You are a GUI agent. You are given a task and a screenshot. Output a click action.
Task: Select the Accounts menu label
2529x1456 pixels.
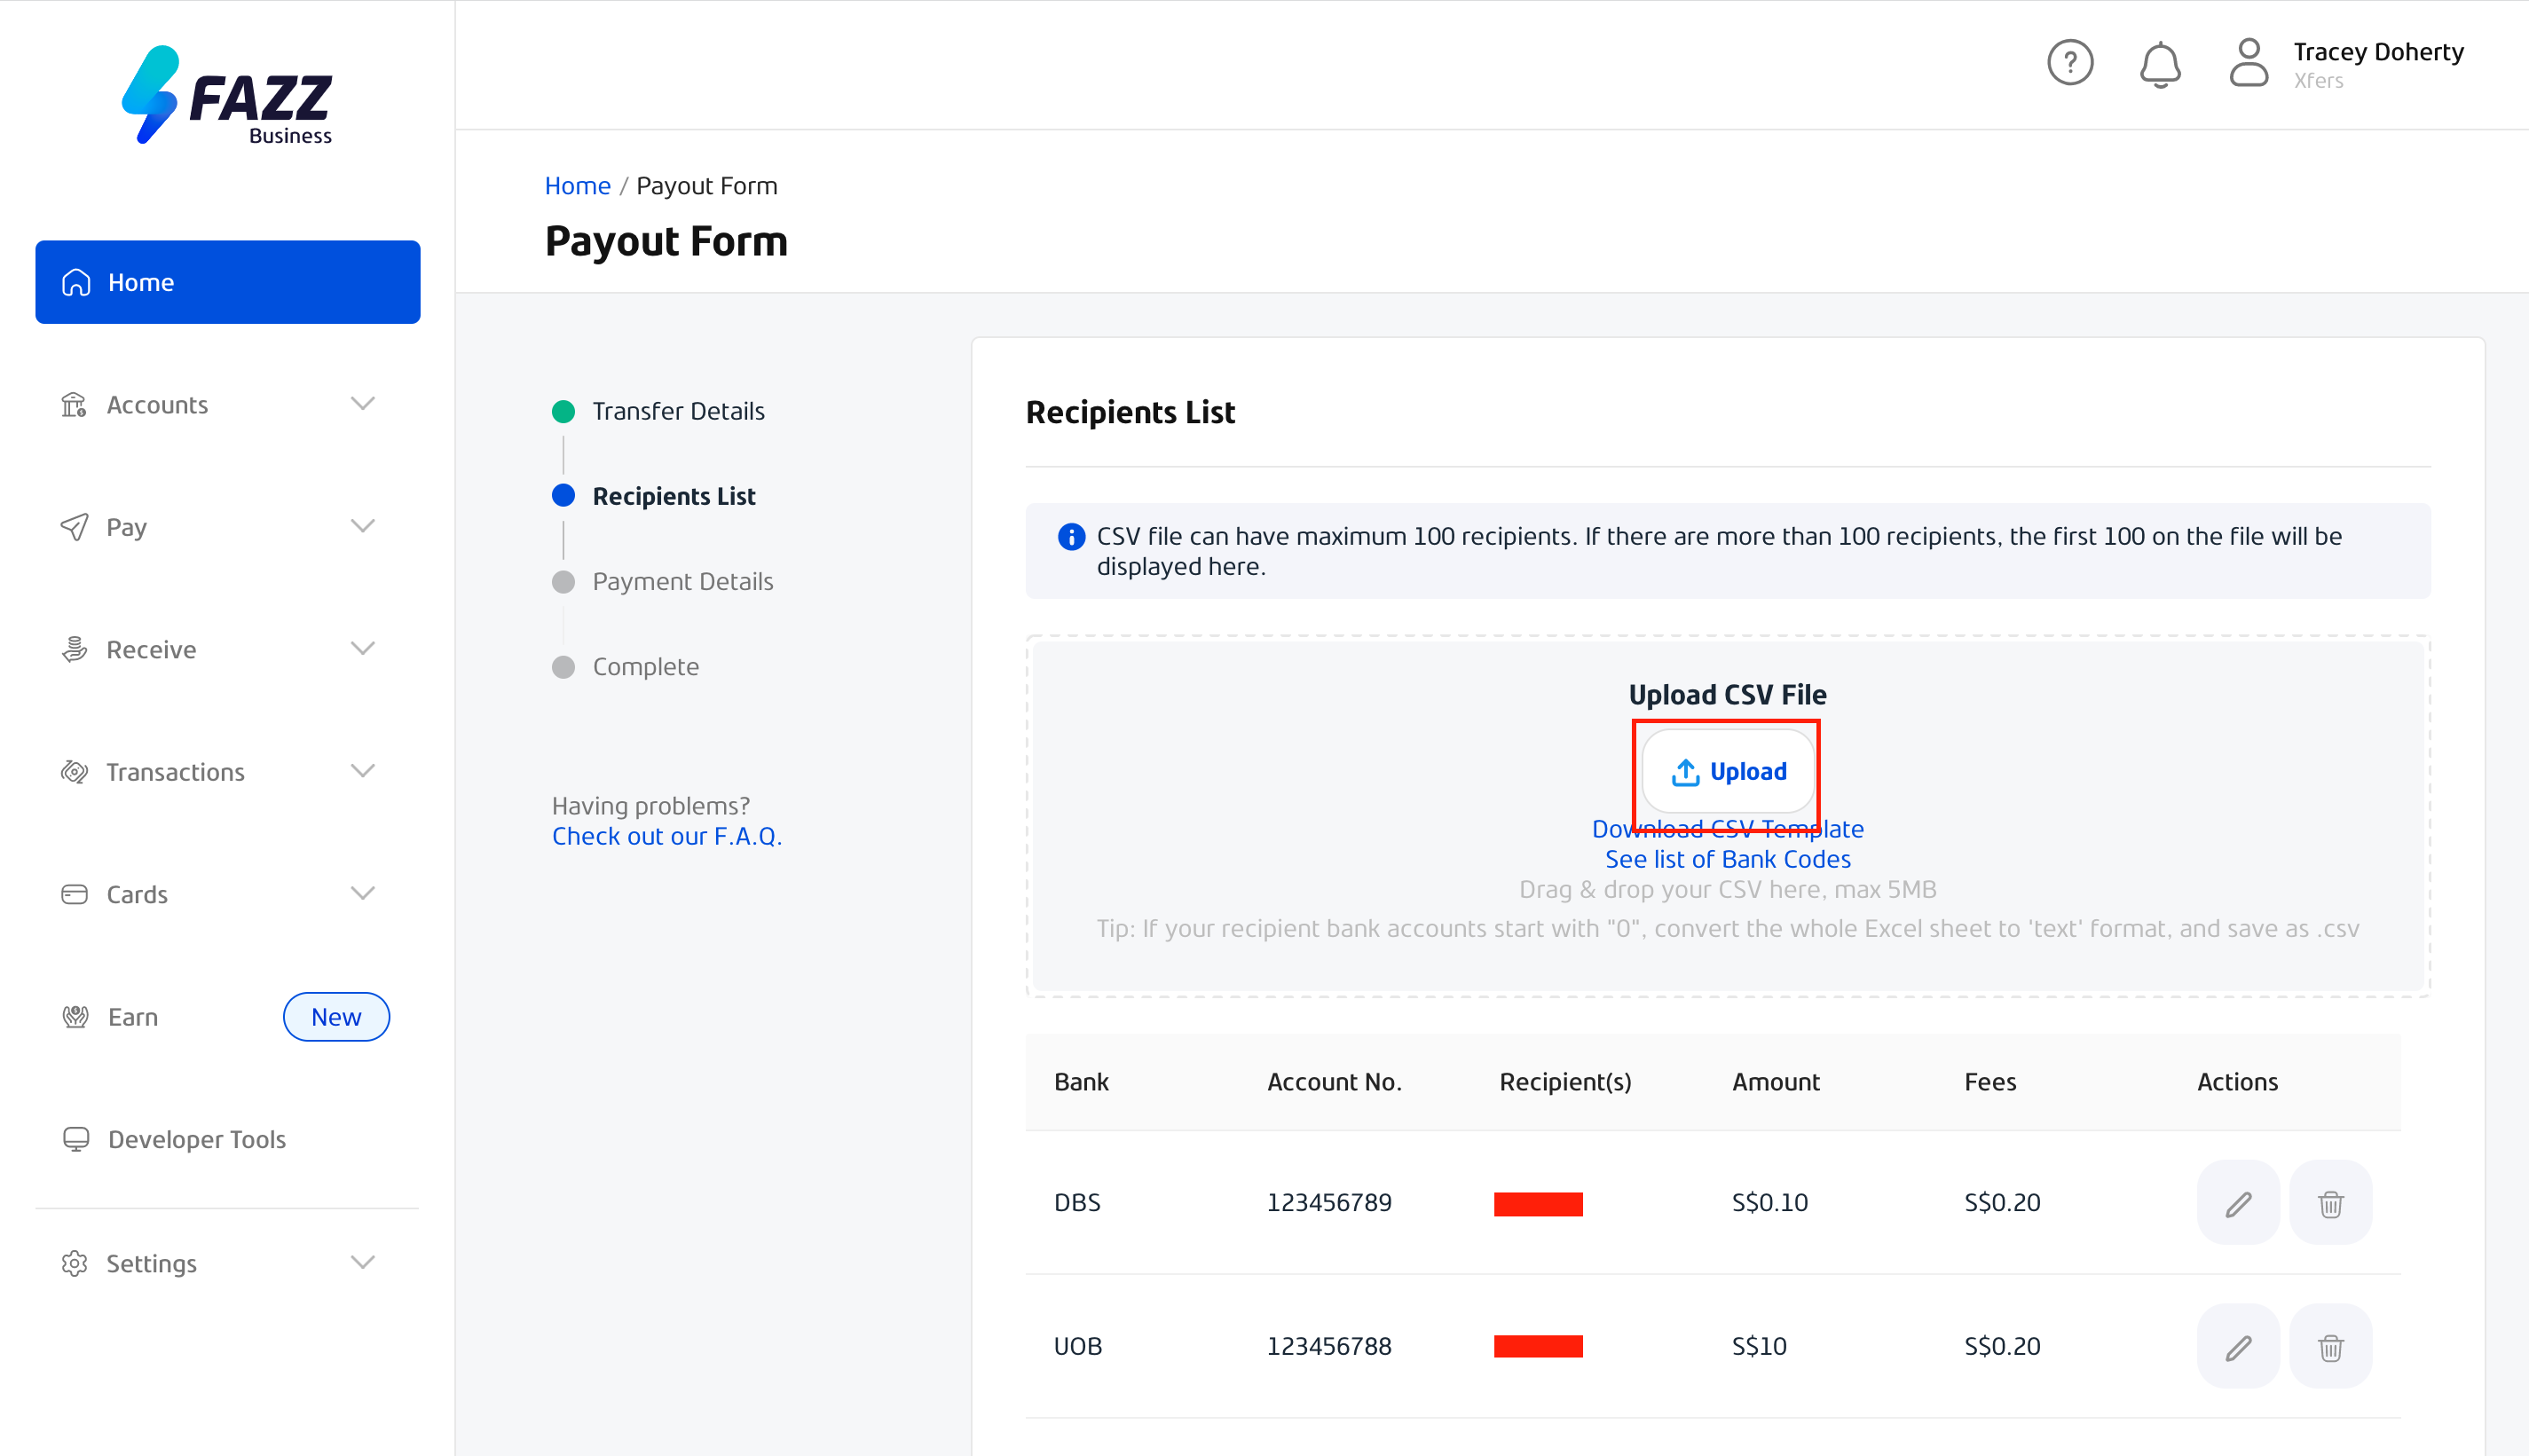tap(157, 405)
